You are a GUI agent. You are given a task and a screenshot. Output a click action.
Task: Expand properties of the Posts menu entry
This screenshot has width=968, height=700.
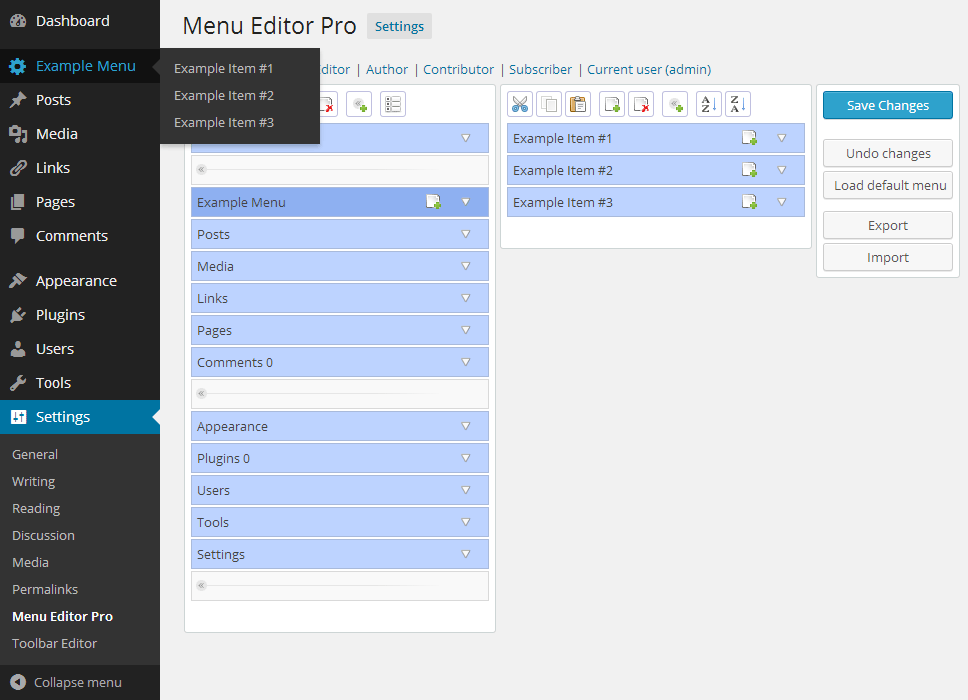[x=465, y=234]
